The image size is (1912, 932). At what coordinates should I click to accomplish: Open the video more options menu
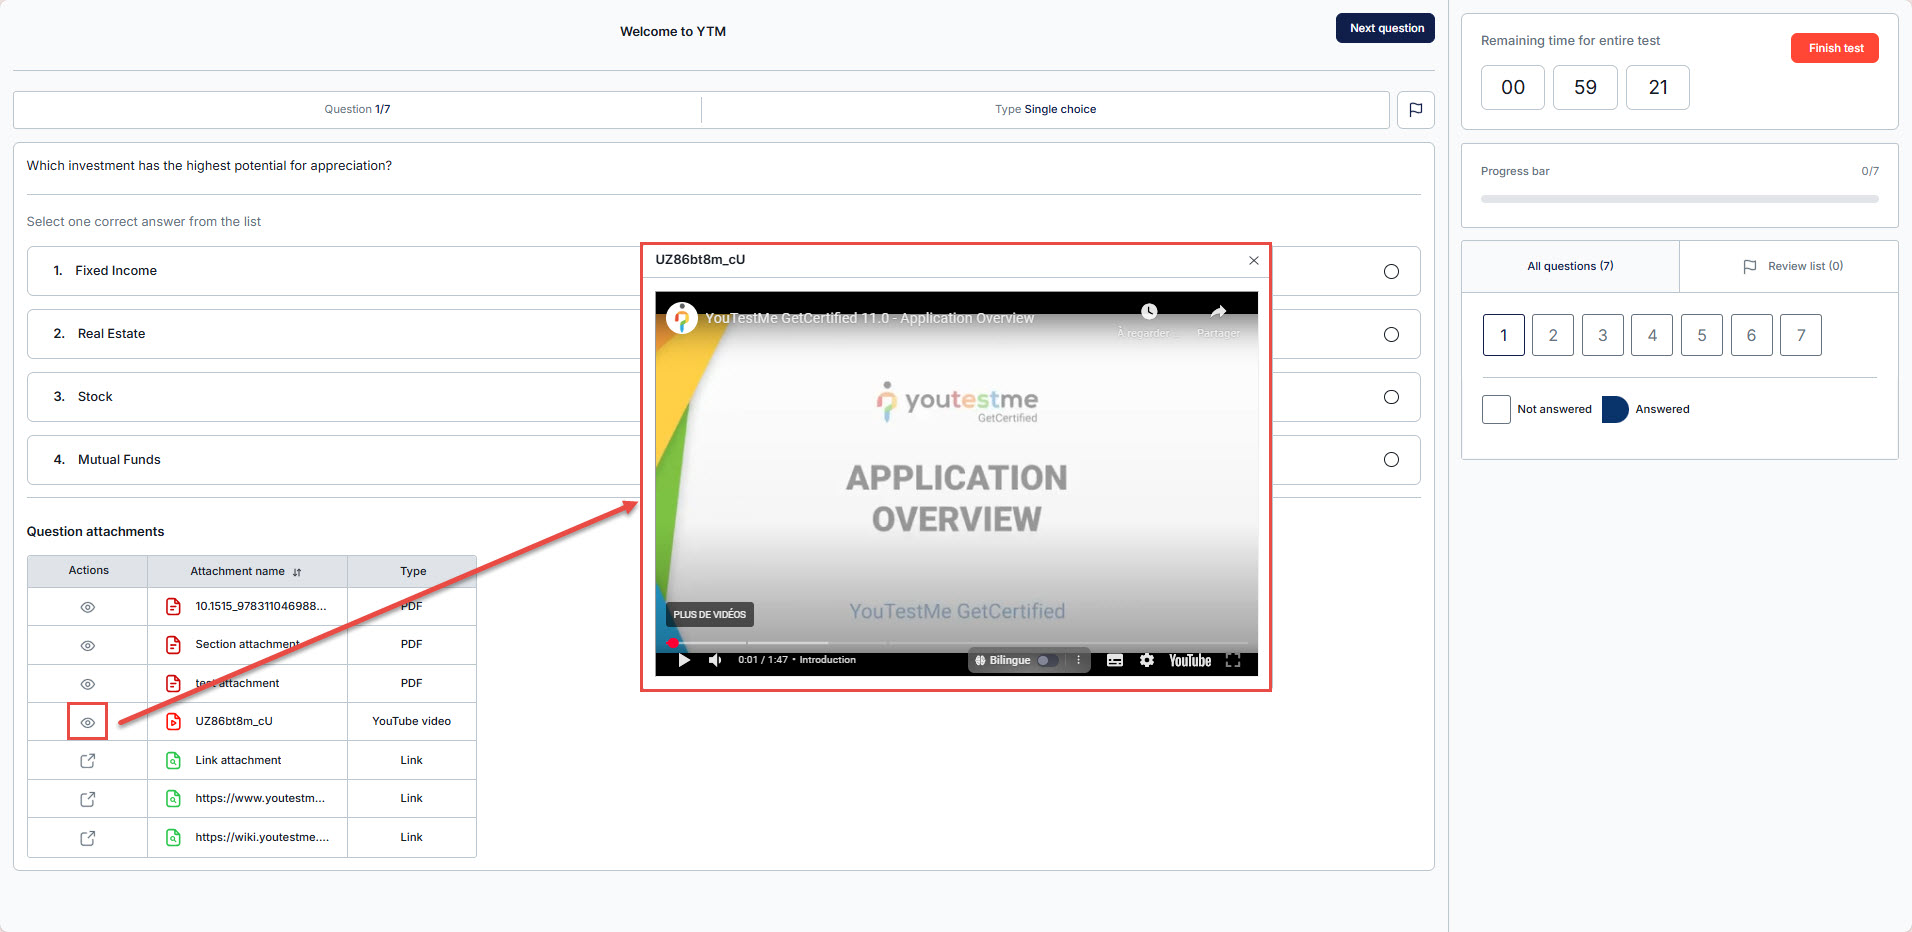tap(1078, 660)
